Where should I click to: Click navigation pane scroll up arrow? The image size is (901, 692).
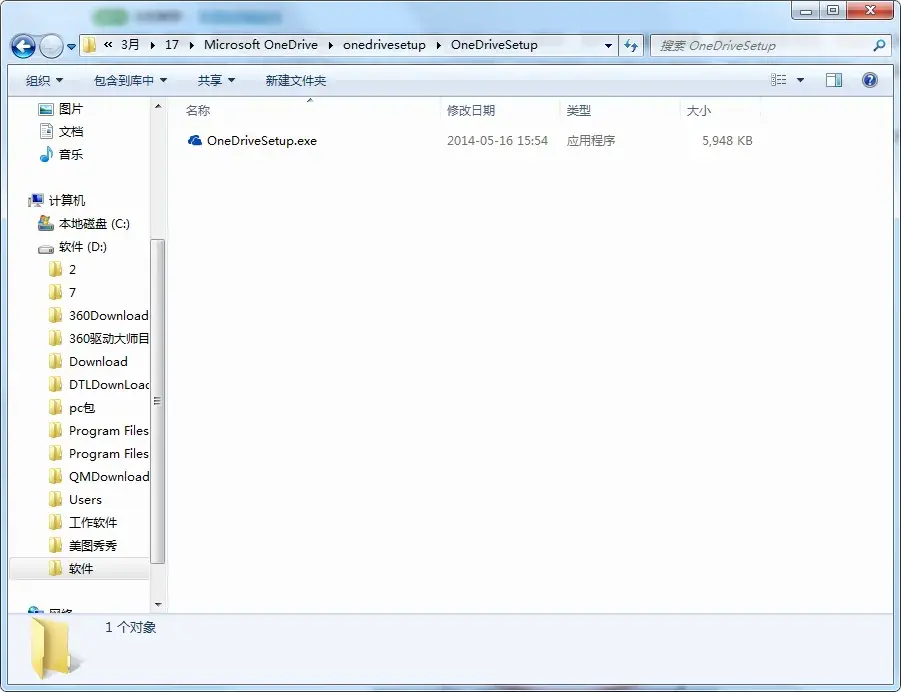click(158, 106)
